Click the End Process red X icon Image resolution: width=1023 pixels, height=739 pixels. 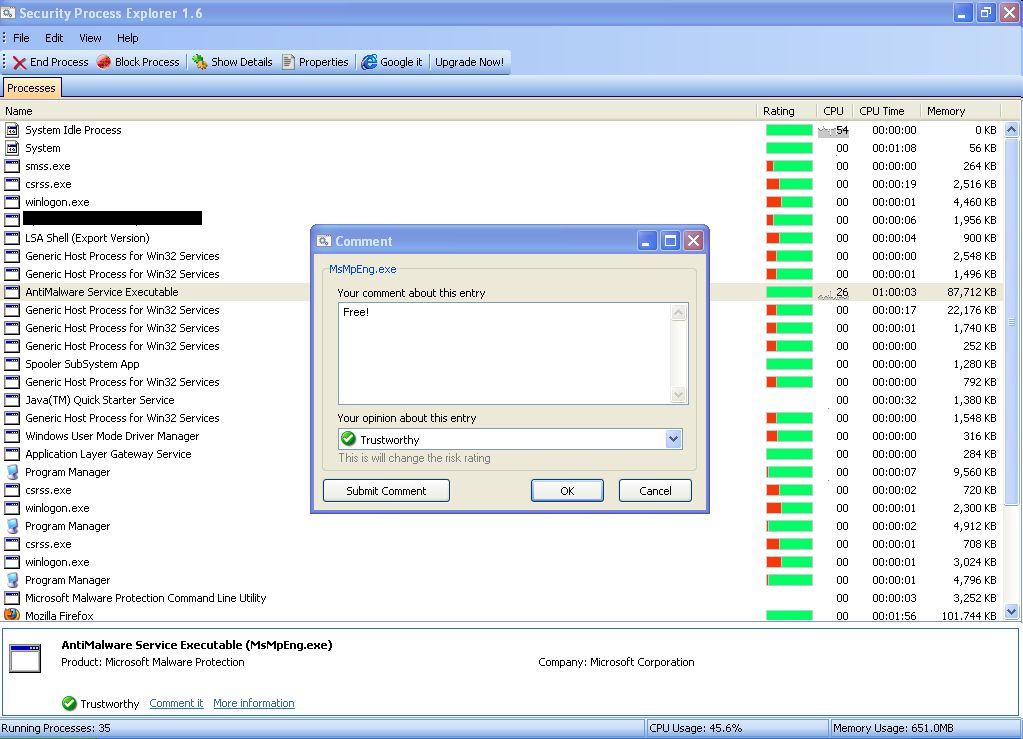[20, 63]
